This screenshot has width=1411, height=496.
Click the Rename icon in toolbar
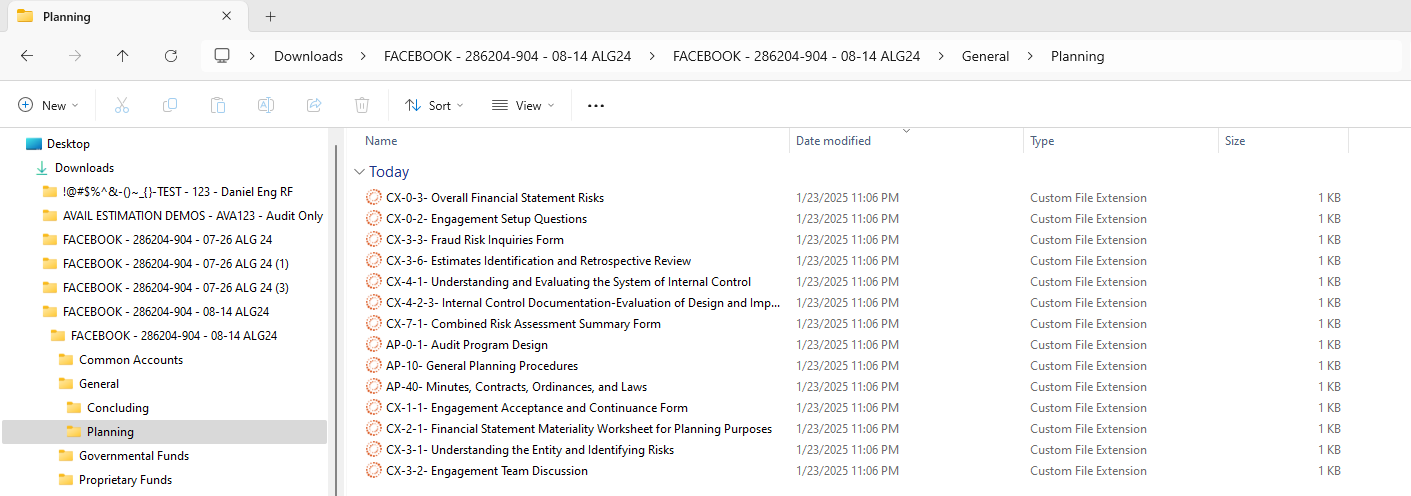[266, 105]
